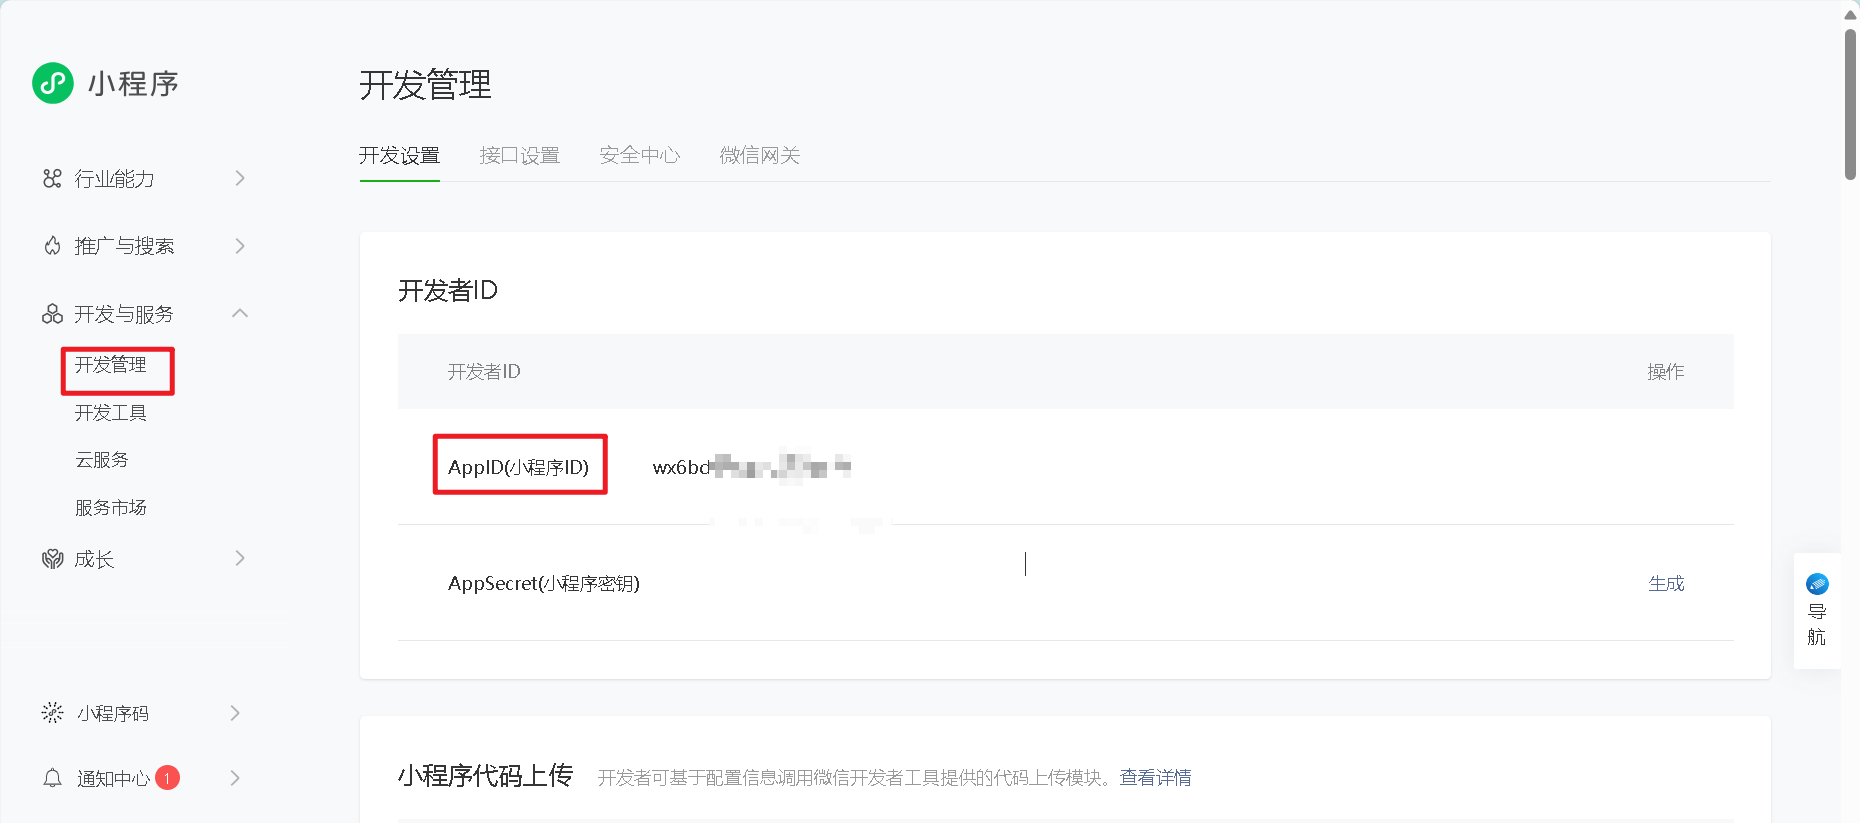Click the vertical page scrollbar thumb

coord(1850,105)
